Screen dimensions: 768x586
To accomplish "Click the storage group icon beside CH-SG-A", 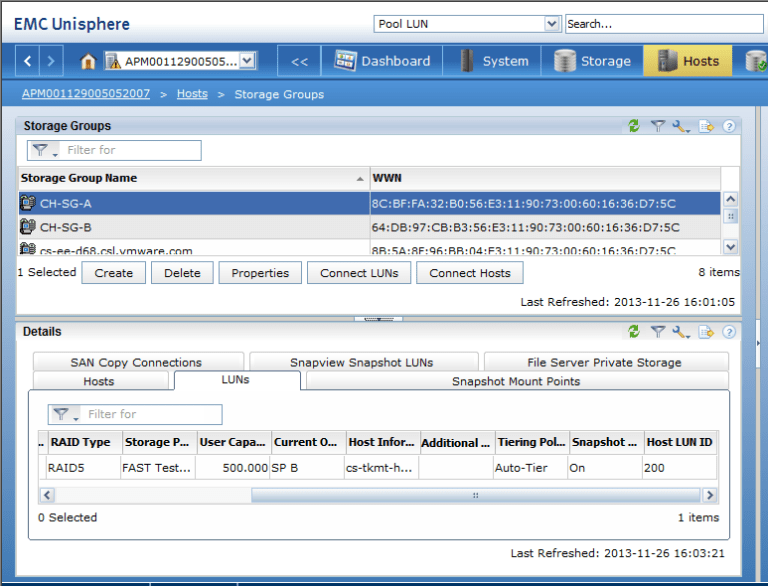I will pos(28,203).
